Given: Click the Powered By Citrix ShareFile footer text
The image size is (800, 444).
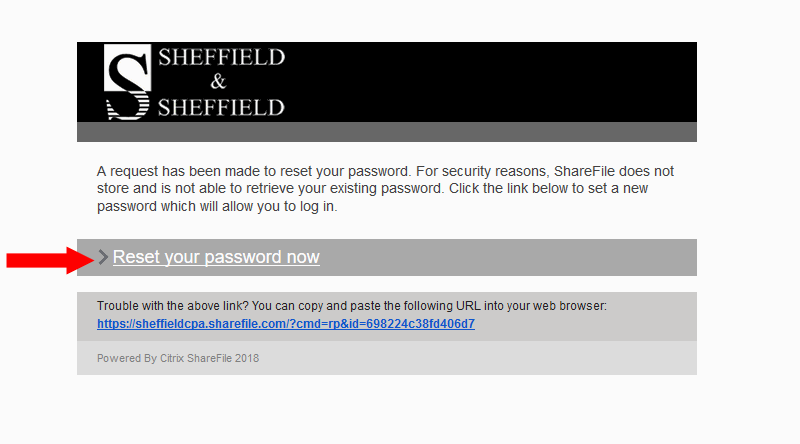Looking at the screenshot, I should 178,358.
